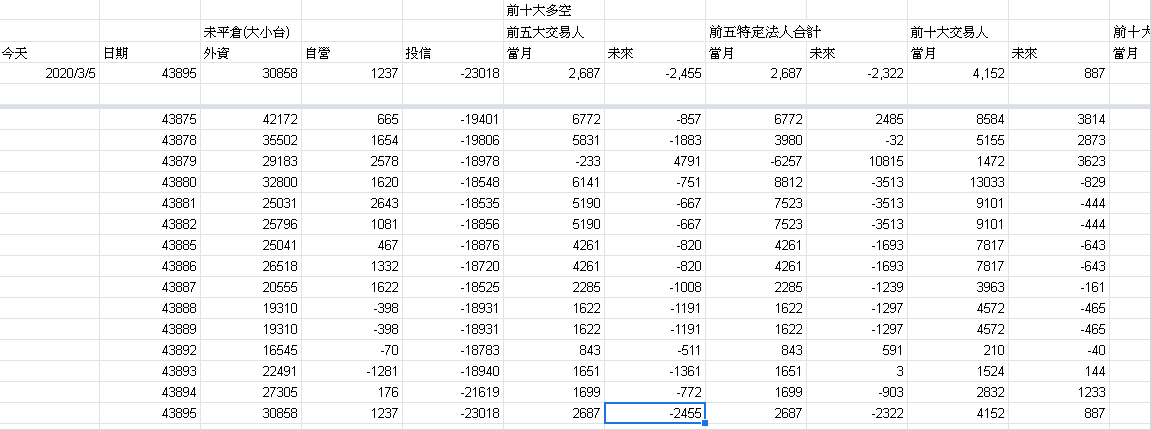This screenshot has width=1151, height=430.
Task: Select the 外資 header cell
Action: (x=250, y=53)
